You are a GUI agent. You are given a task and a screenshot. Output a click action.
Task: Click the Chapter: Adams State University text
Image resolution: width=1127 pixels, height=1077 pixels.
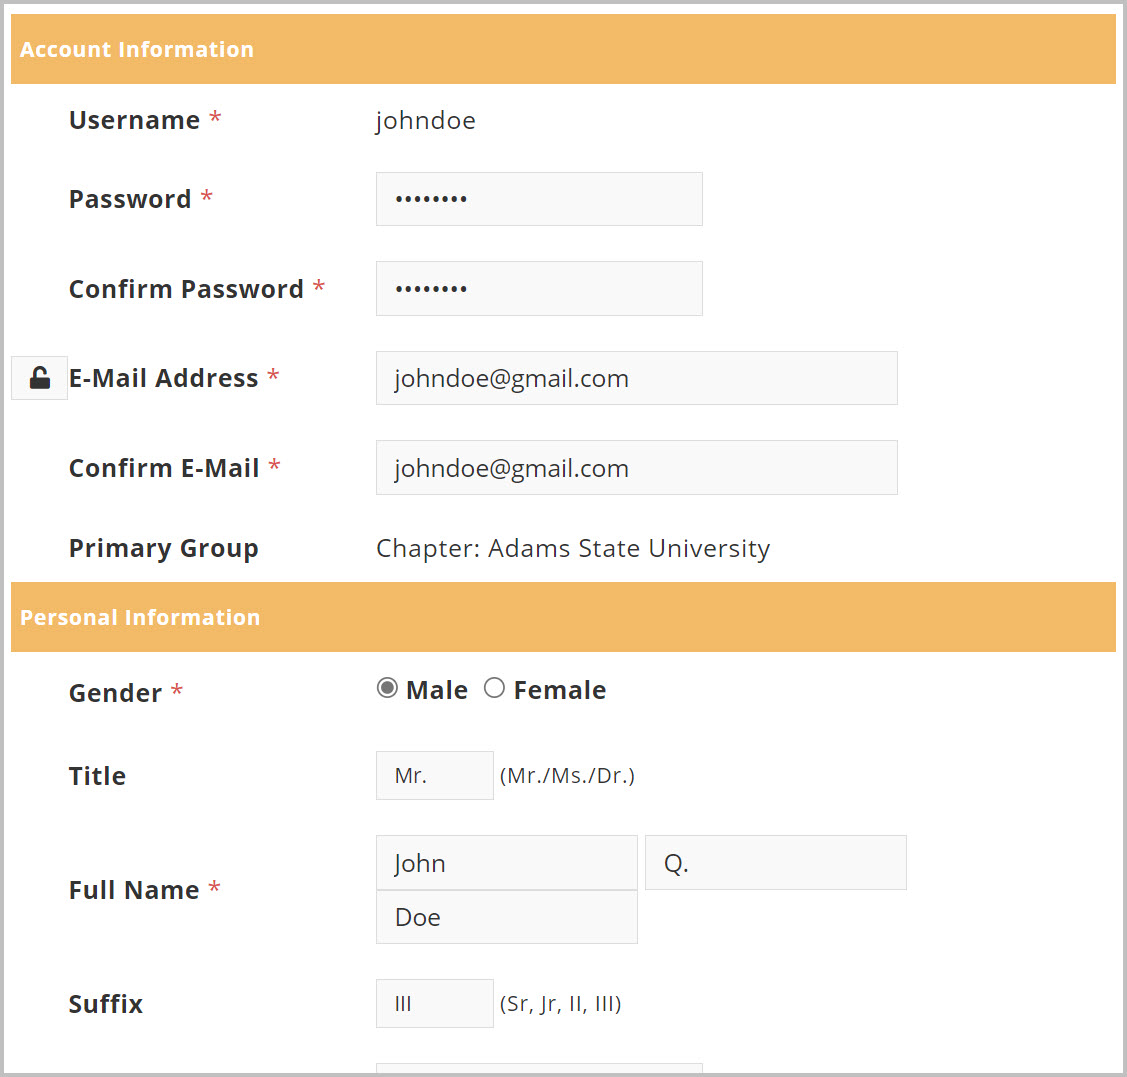pyautogui.click(x=573, y=548)
